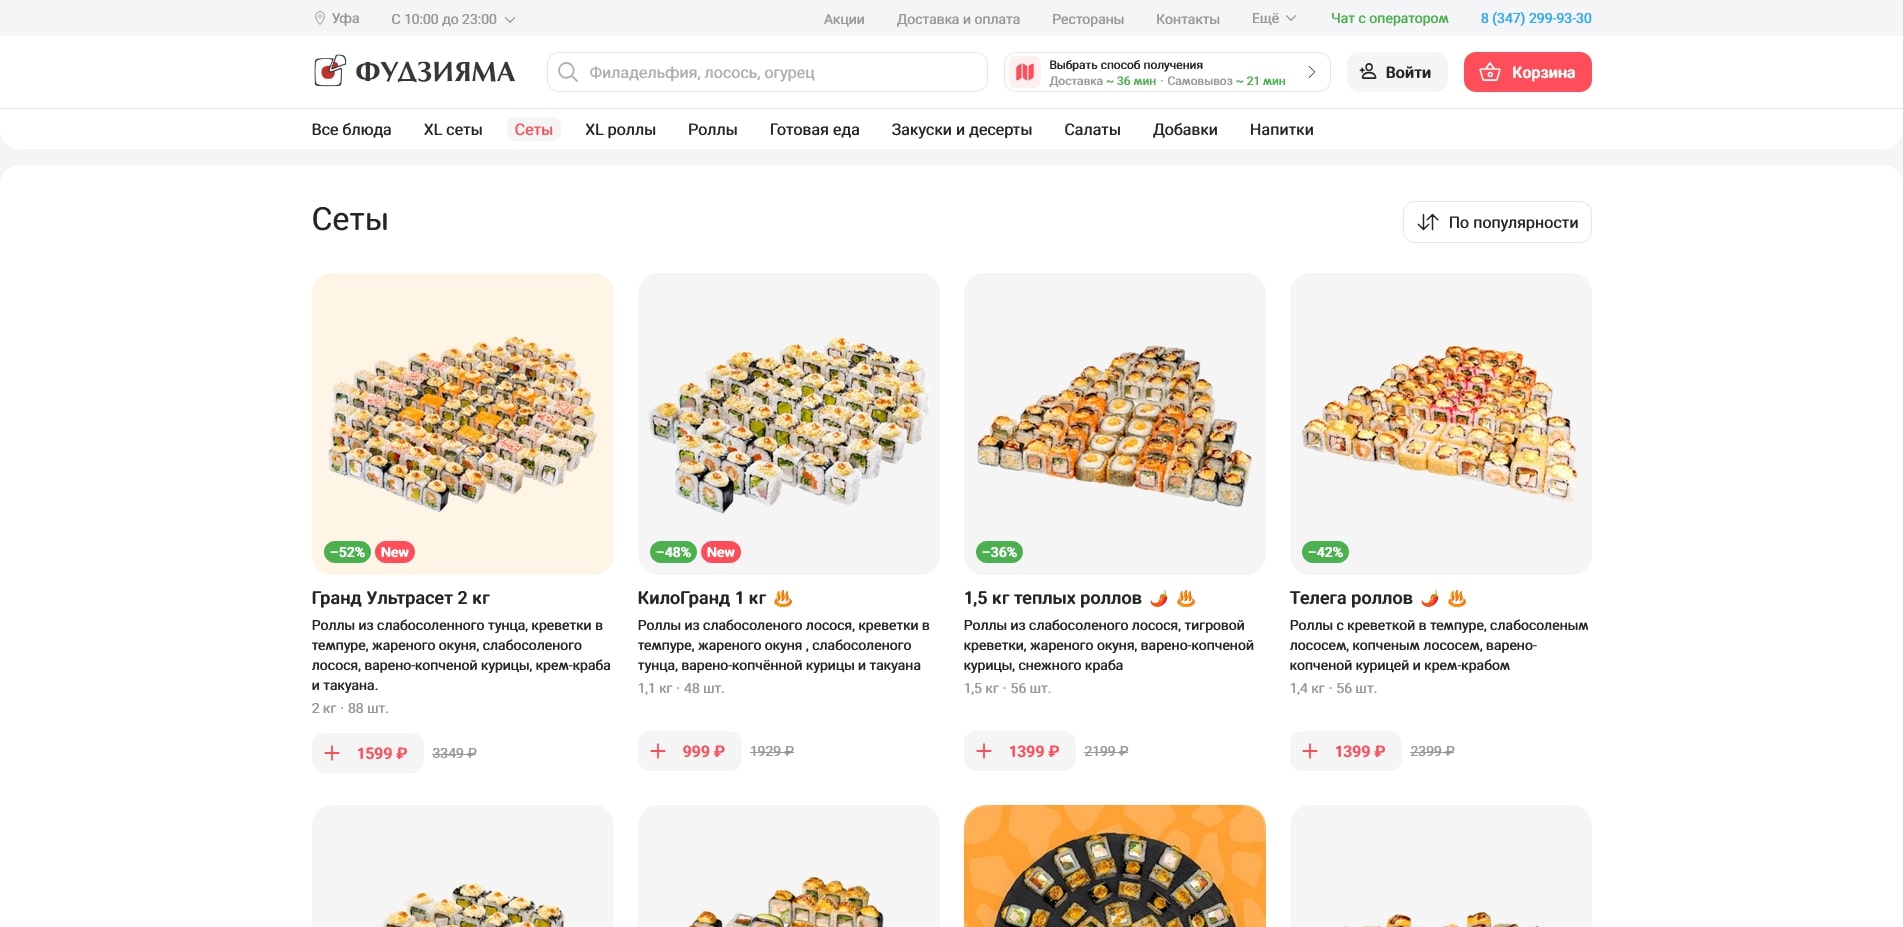The height and width of the screenshot is (927, 1903).
Task: Click the map icon for delivery method
Action: coord(1025,72)
